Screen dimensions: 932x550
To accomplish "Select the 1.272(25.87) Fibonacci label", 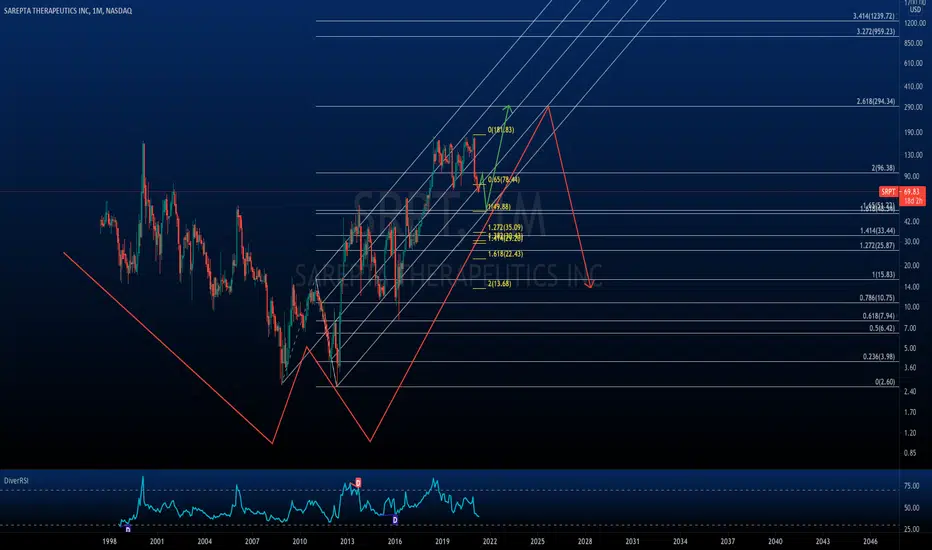I will point(877,246).
